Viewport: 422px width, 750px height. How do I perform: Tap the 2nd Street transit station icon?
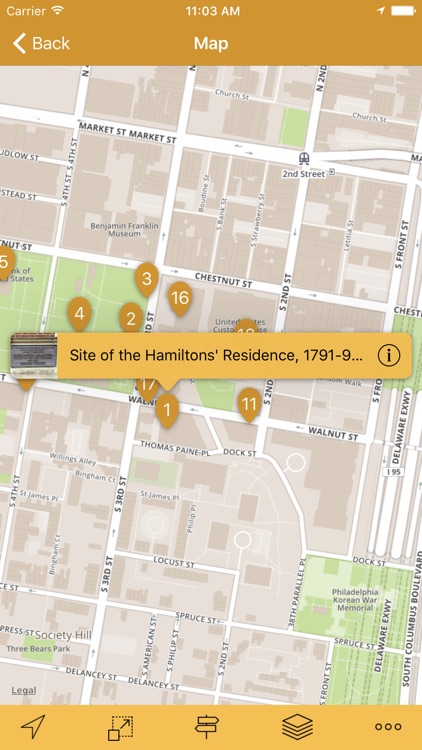click(304, 158)
